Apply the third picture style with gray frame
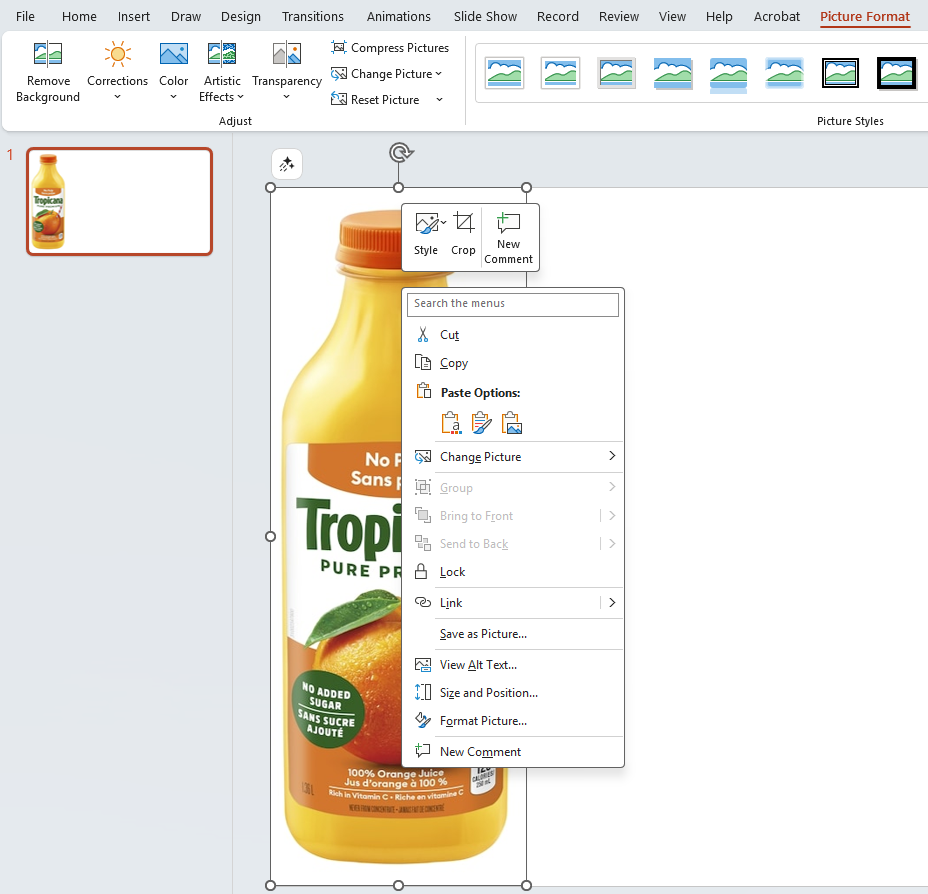 point(616,73)
